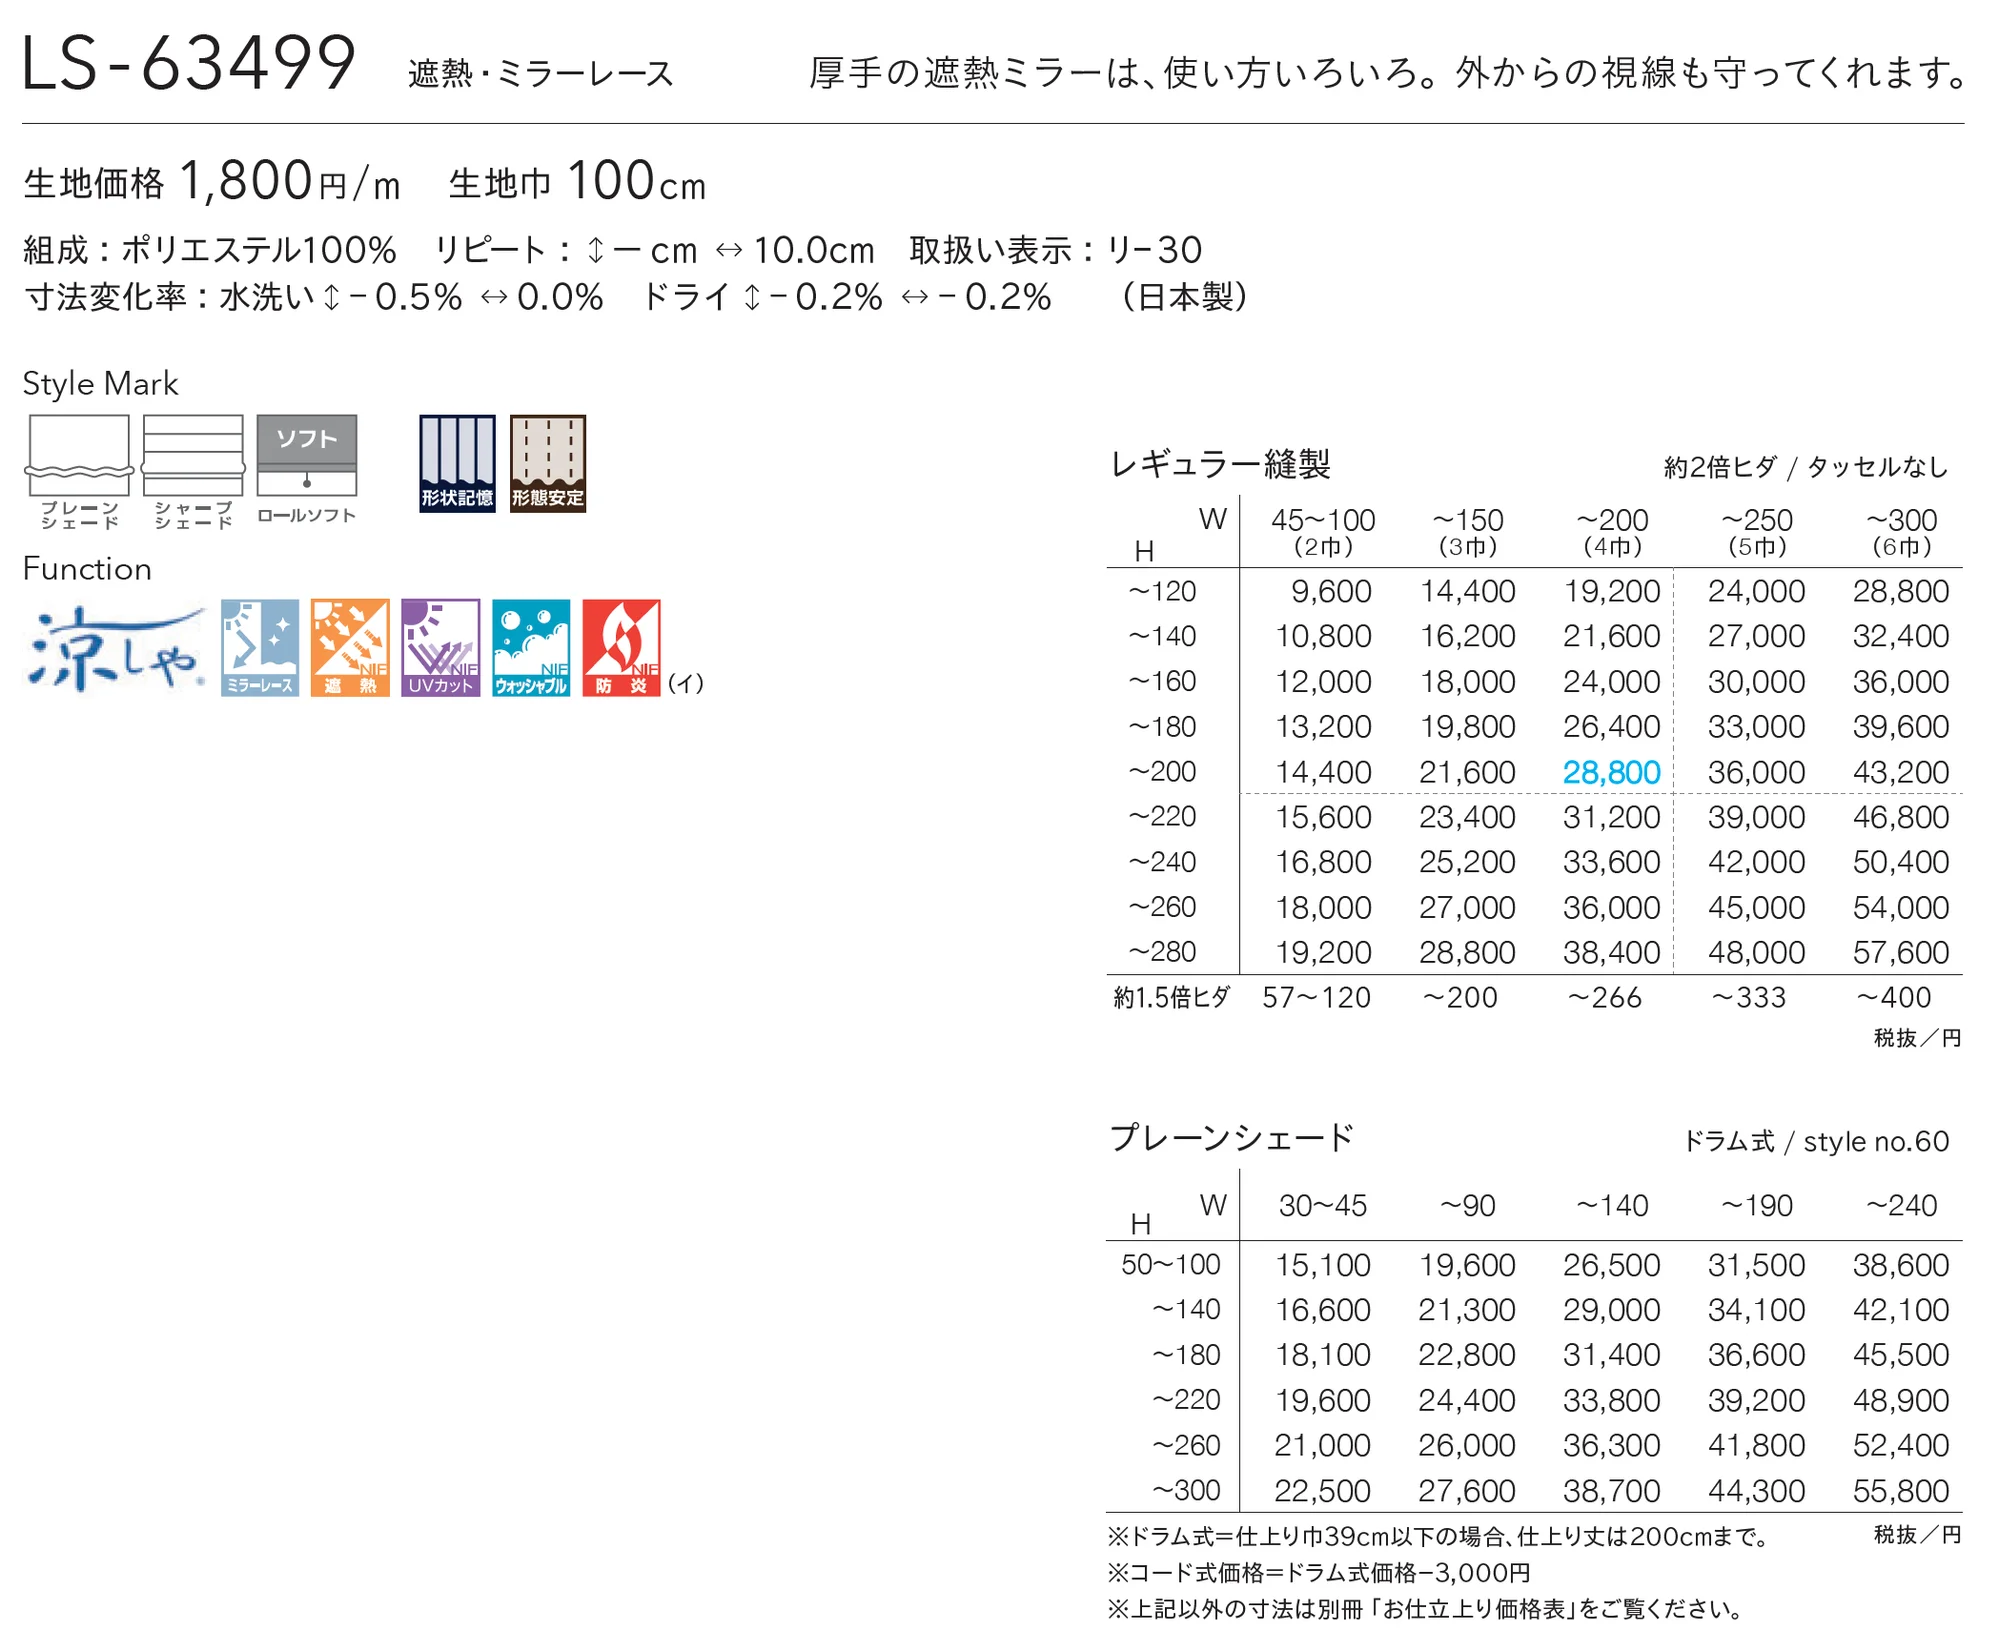Image resolution: width=2000 pixels, height=1651 pixels.
Task: Click the プレーンシェード style mark icon
Action: click(79, 471)
